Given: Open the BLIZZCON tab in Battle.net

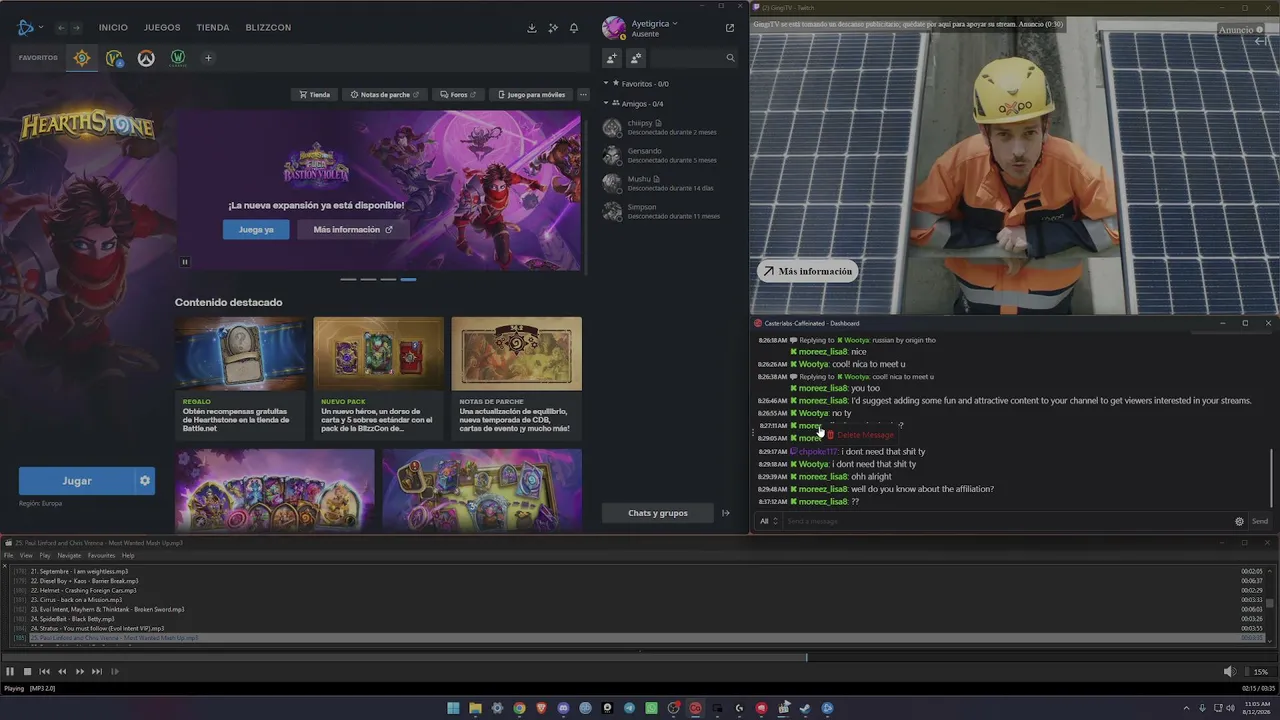Looking at the screenshot, I should point(268,28).
